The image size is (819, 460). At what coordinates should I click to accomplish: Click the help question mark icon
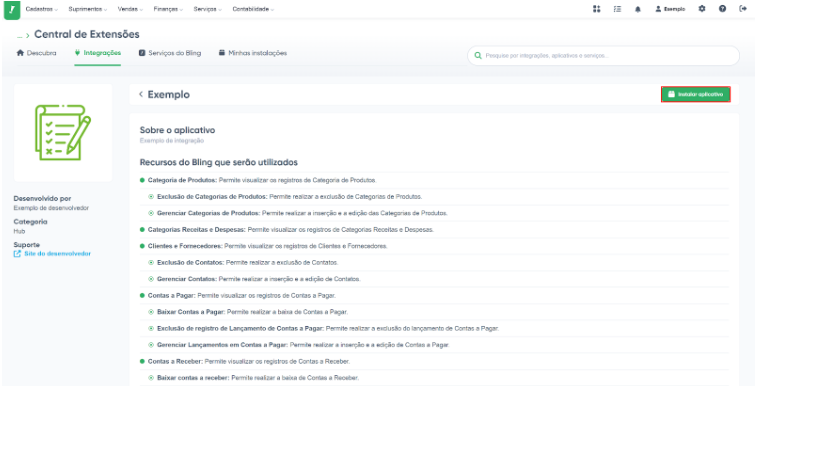tap(722, 9)
